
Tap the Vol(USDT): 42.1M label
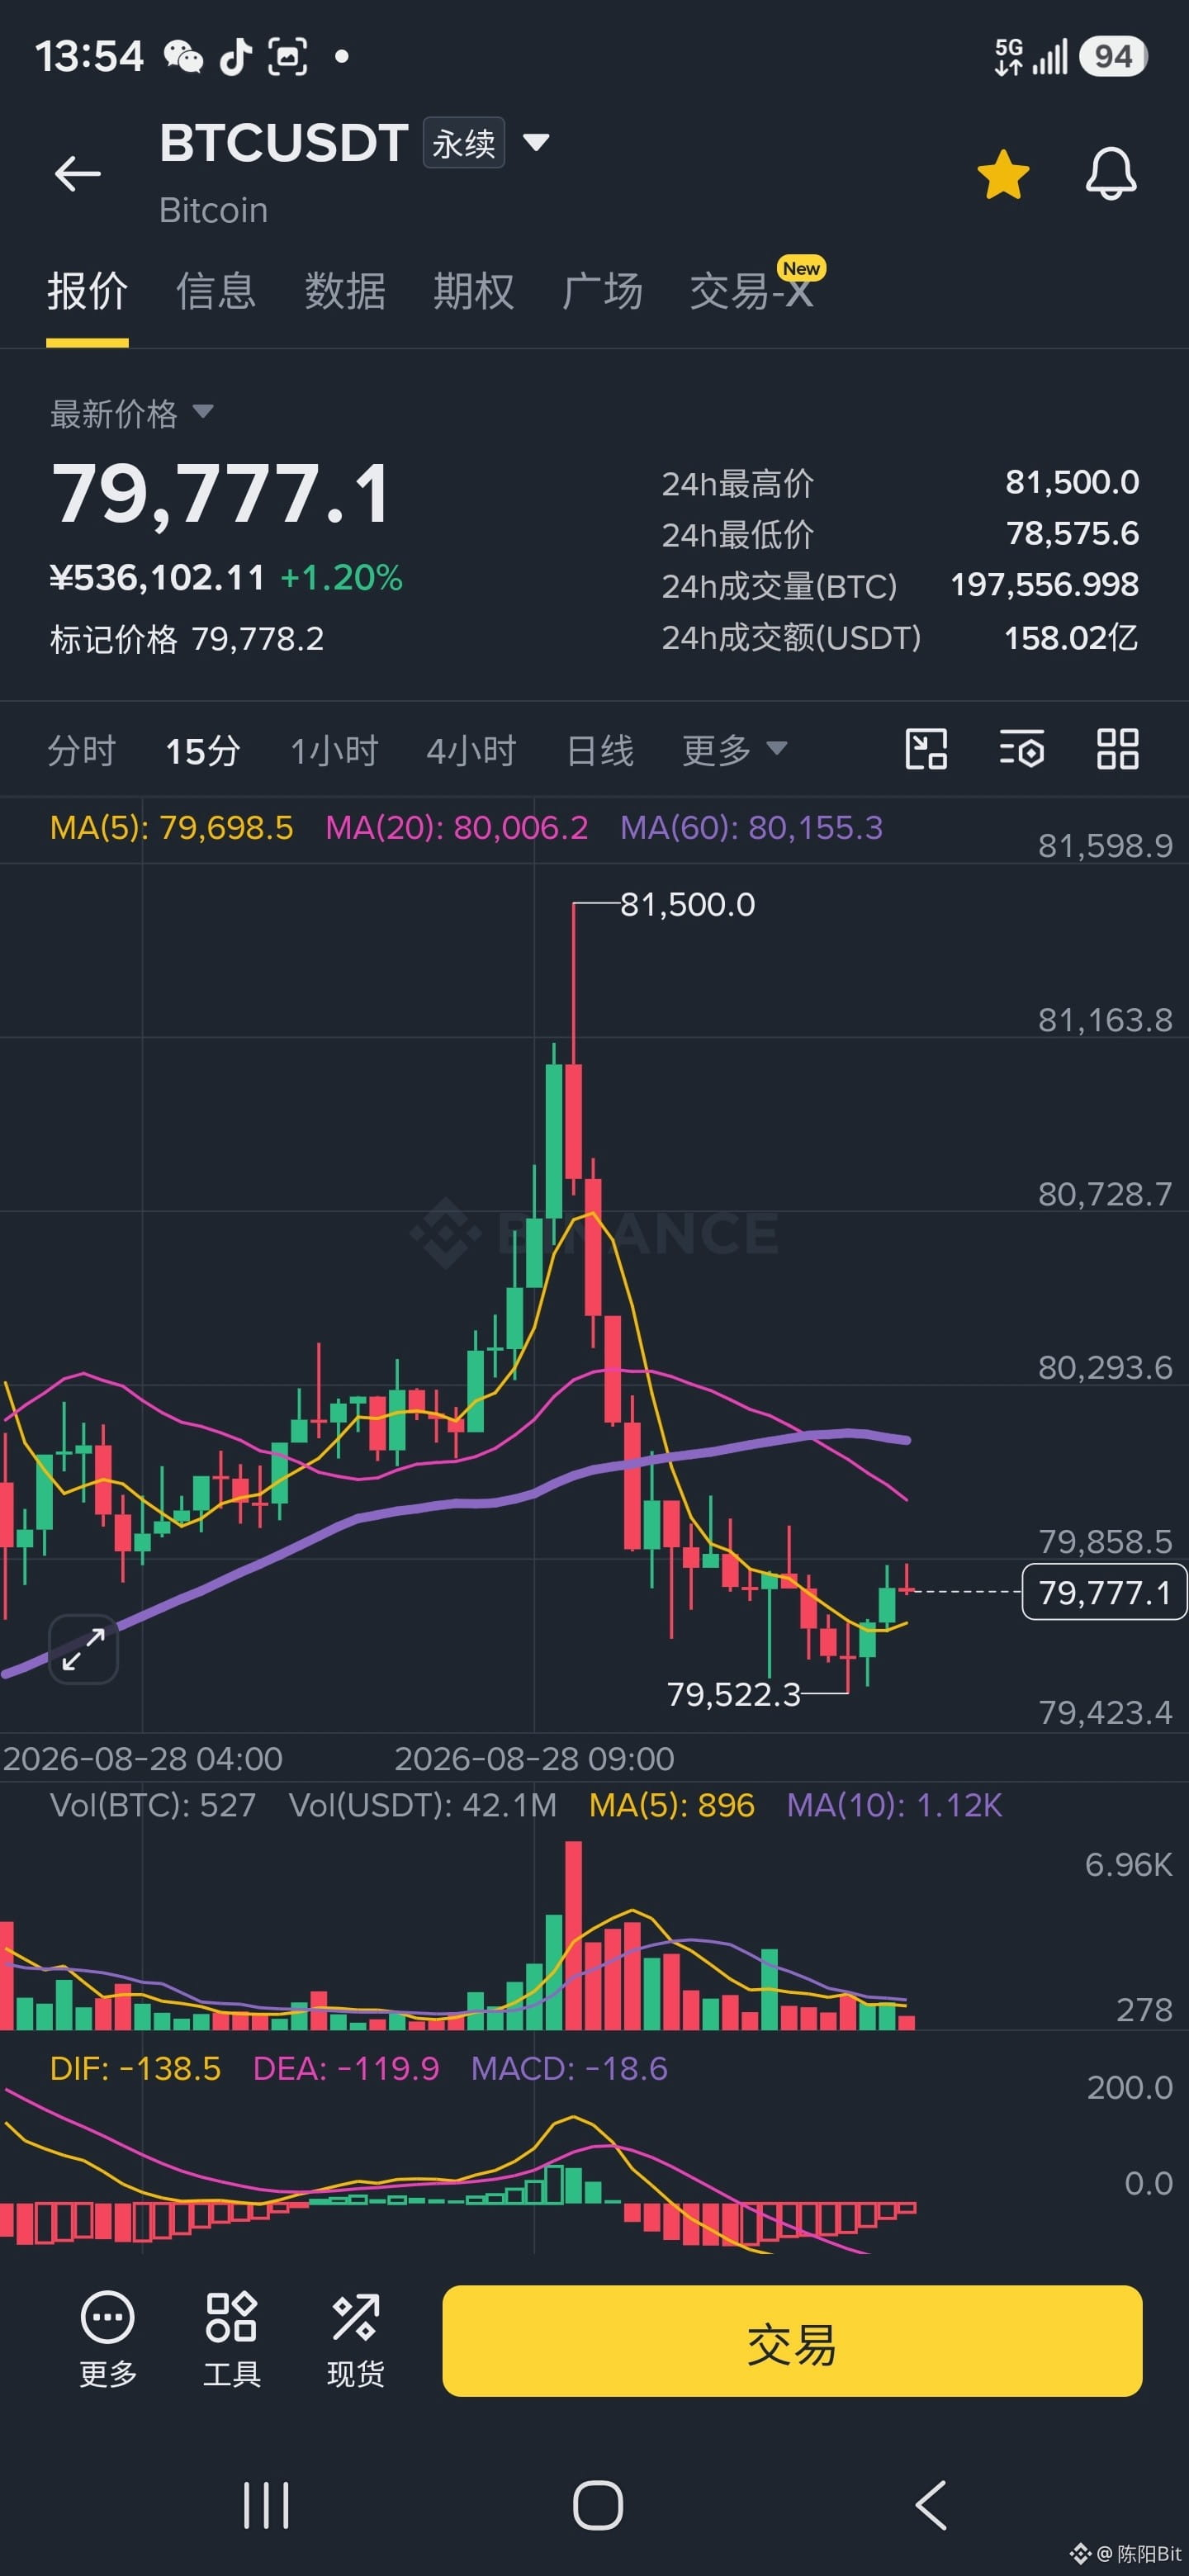pos(422,1805)
